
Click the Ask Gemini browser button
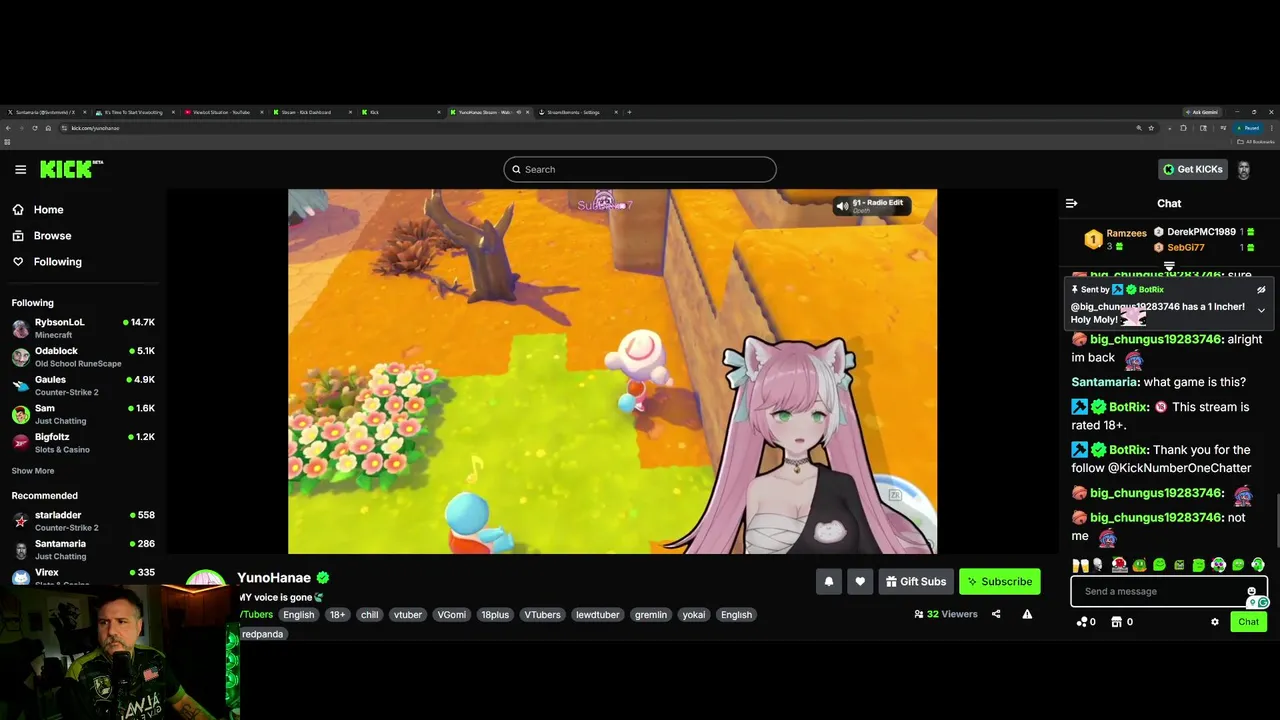(1203, 112)
